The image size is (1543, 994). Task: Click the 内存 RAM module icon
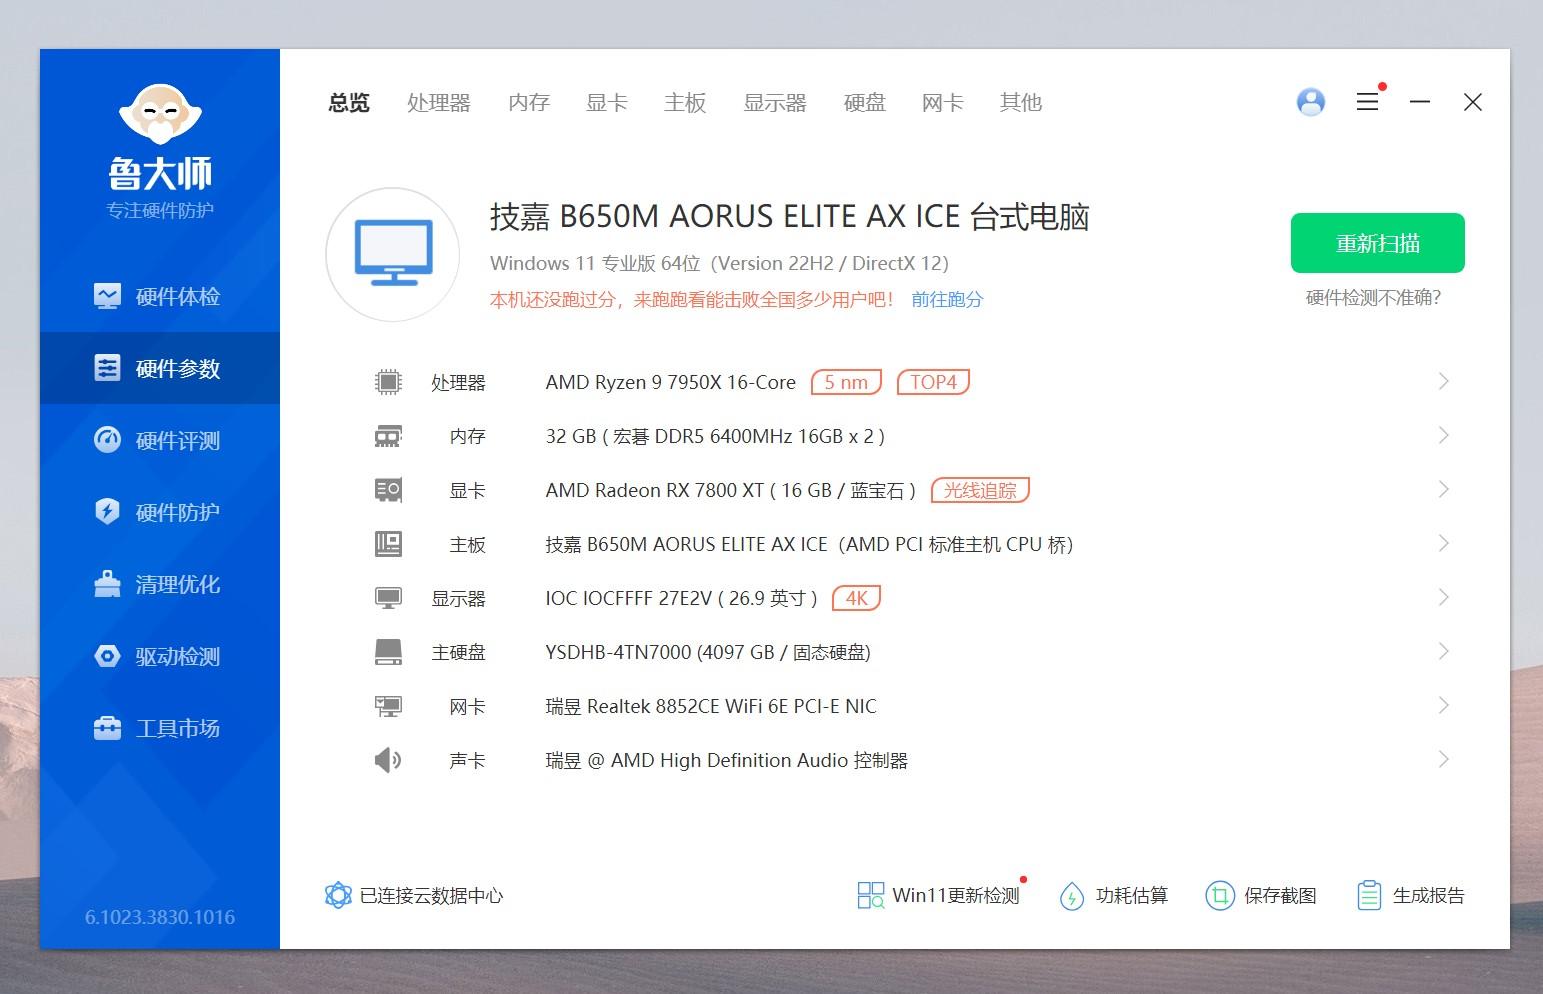tap(388, 436)
